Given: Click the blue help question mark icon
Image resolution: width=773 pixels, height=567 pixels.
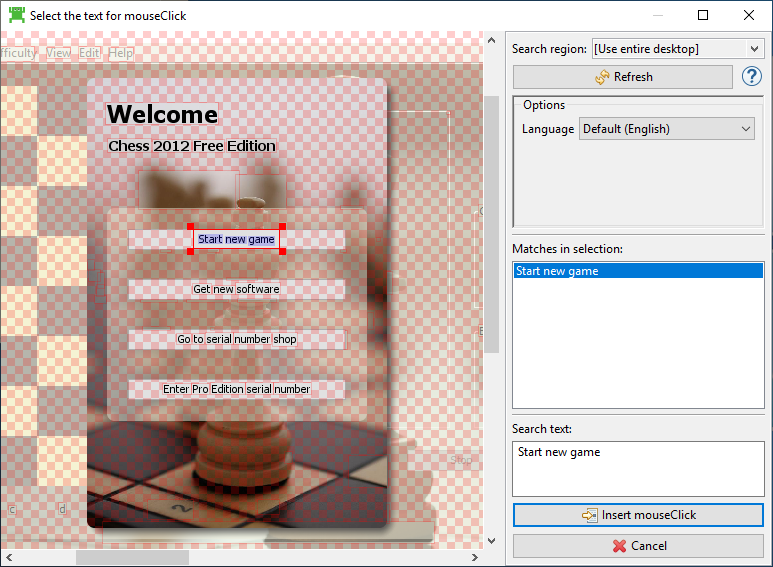Looking at the screenshot, I should click(752, 77).
